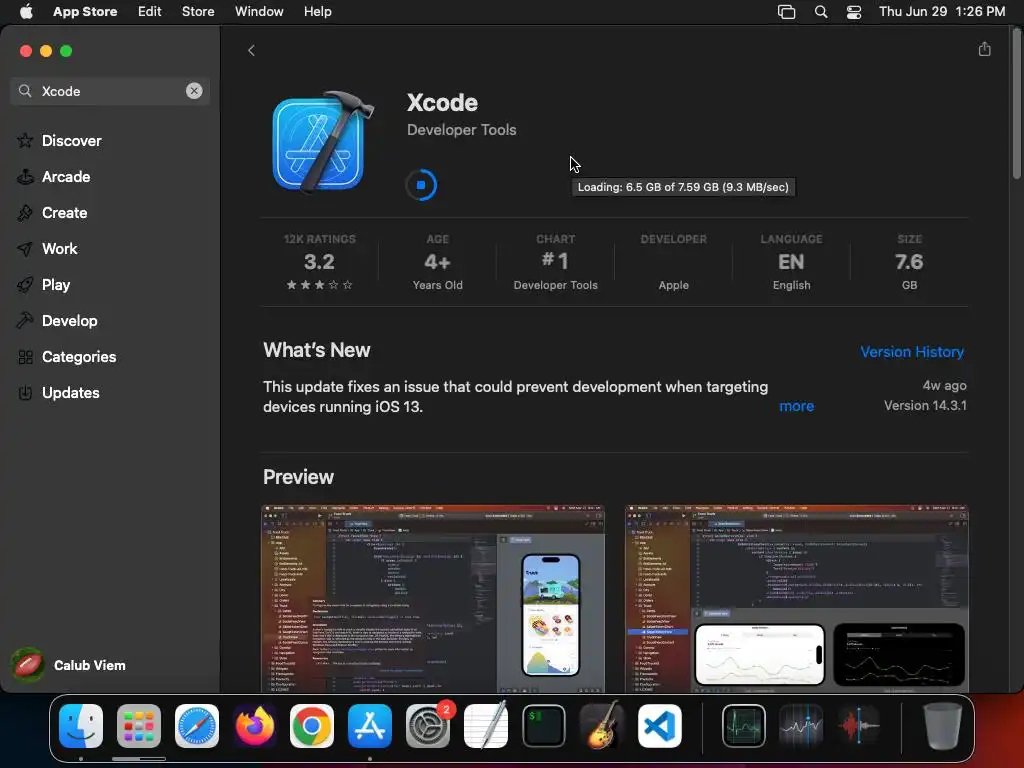Open second Xcode preview screenshot with charts
Image resolution: width=1024 pixels, height=768 pixels.
tap(797, 598)
